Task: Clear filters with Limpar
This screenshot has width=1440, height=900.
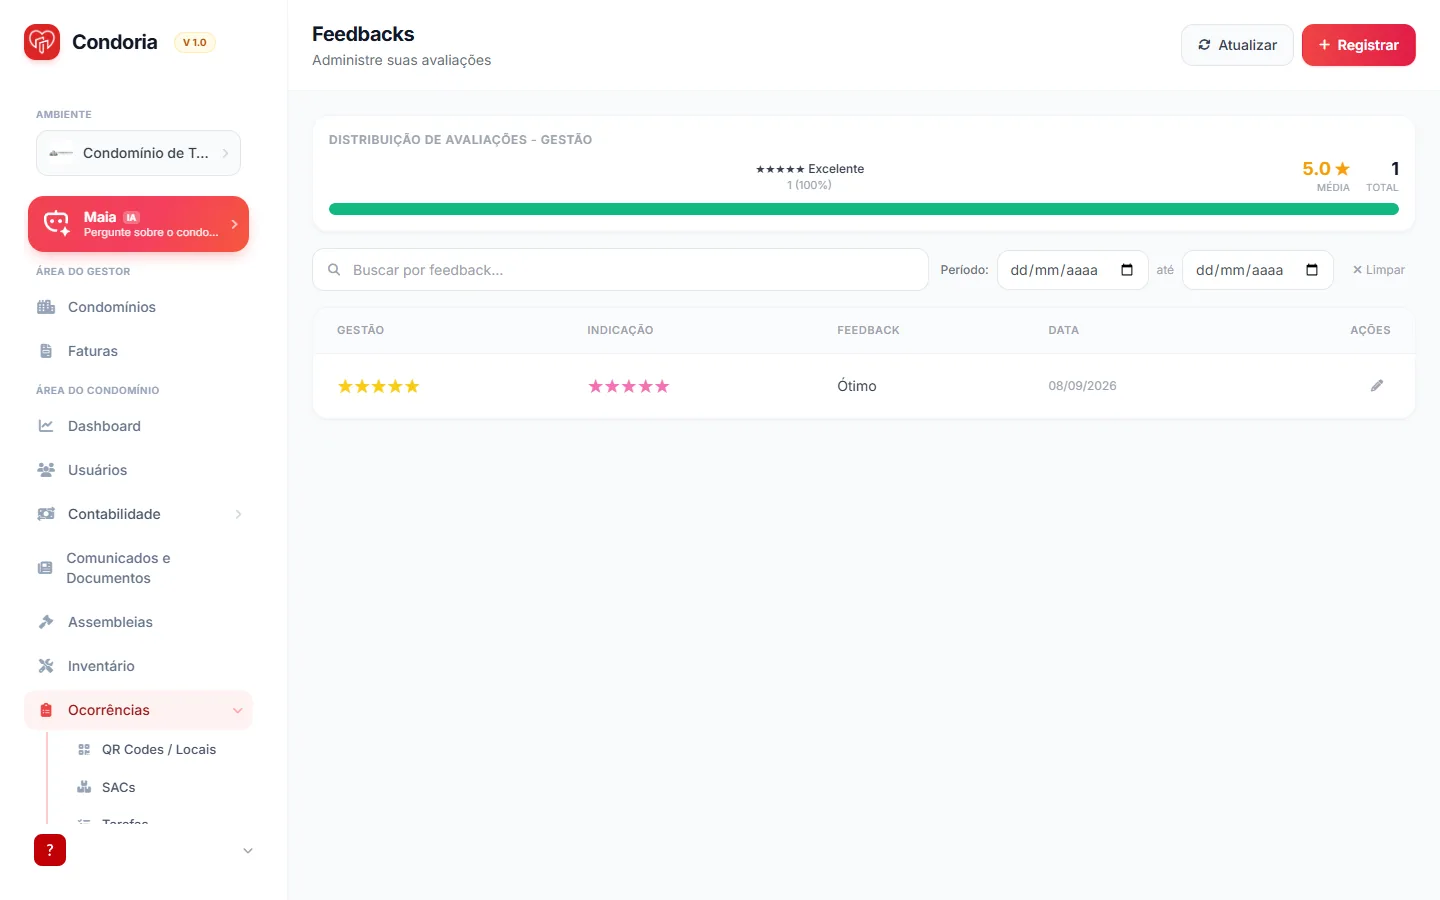Action: (1378, 270)
